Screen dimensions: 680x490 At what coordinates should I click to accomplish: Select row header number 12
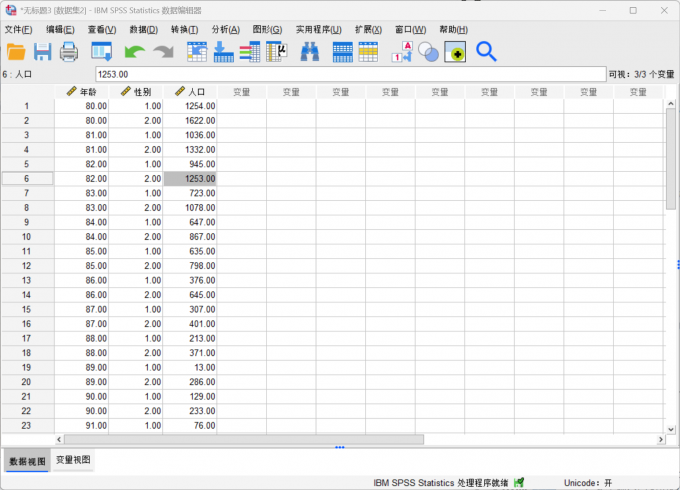pyautogui.click(x=27, y=266)
